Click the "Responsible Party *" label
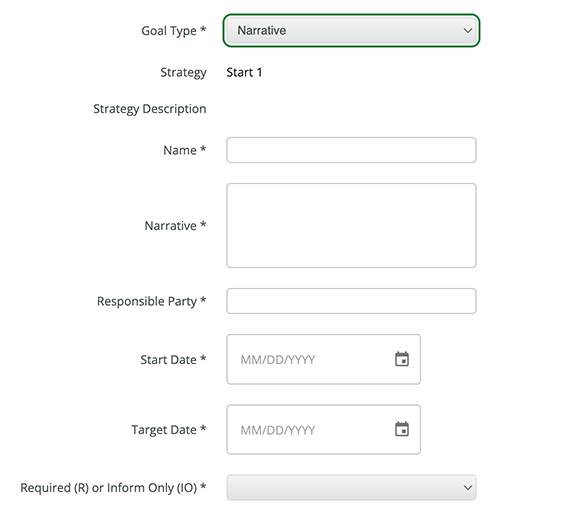Image resolution: width=574 pixels, height=526 pixels. [152, 301]
